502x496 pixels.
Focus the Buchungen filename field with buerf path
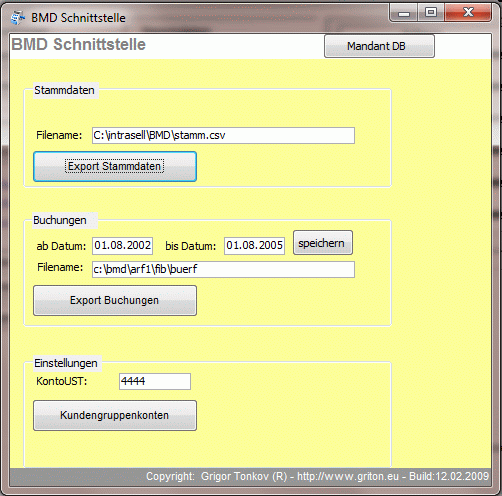(223, 269)
